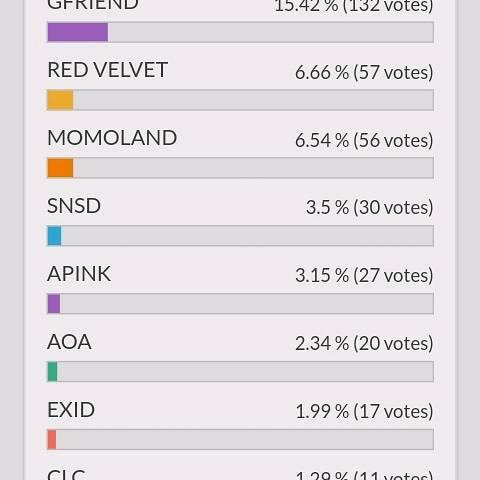This screenshot has height=480, width=480.
Task: Click the 3.15 % (27 votes) result text
Action: click(x=364, y=275)
